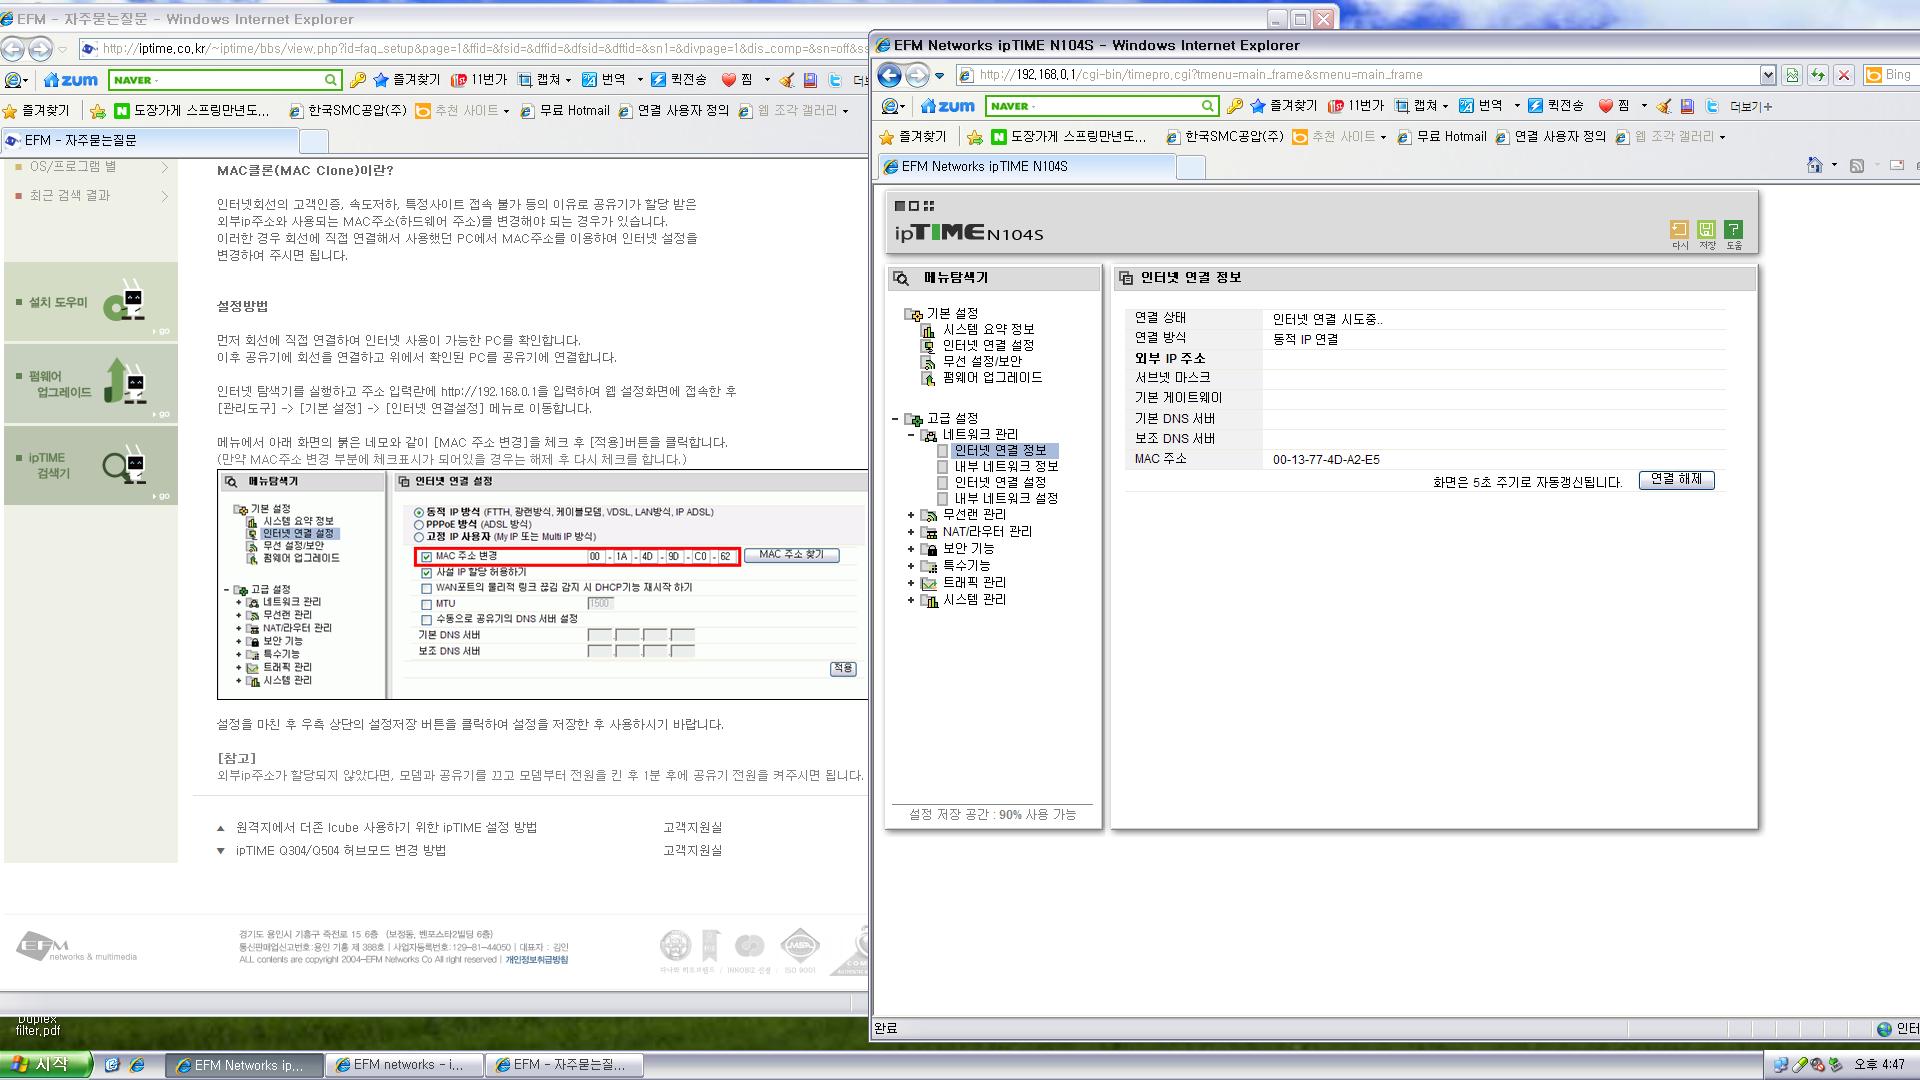Open 최근 검색 결과 in the FAQ sidebar
The height and width of the screenshot is (1080, 1920).
pyautogui.click(x=70, y=196)
